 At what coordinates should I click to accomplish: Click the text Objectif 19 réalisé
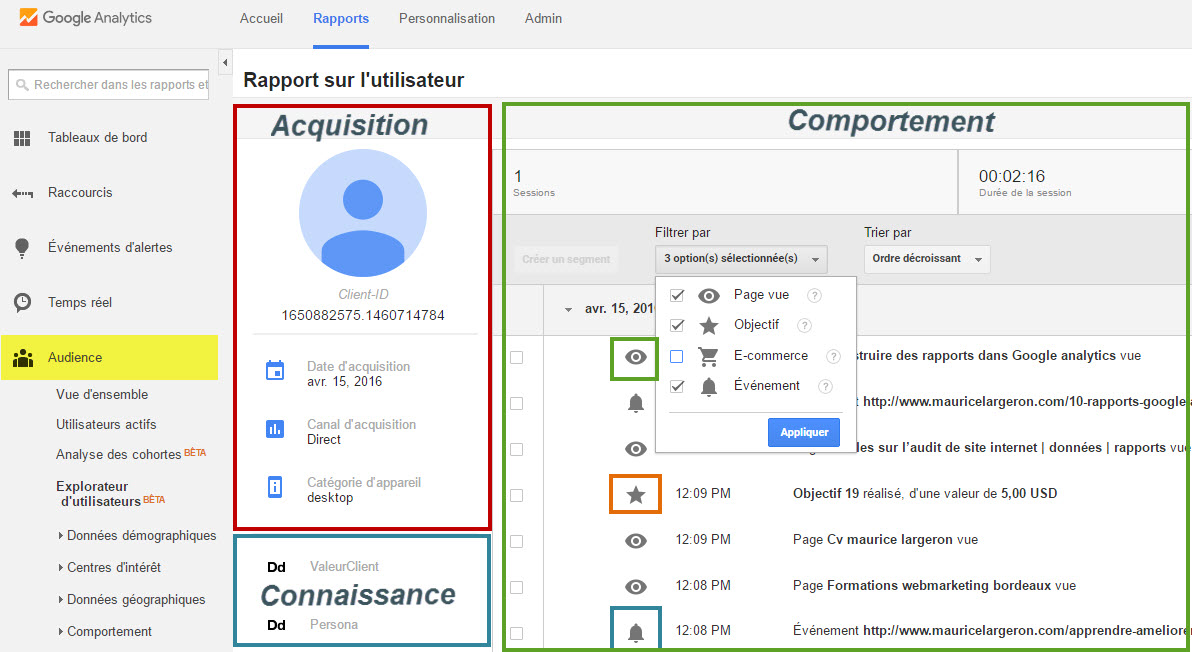click(848, 494)
